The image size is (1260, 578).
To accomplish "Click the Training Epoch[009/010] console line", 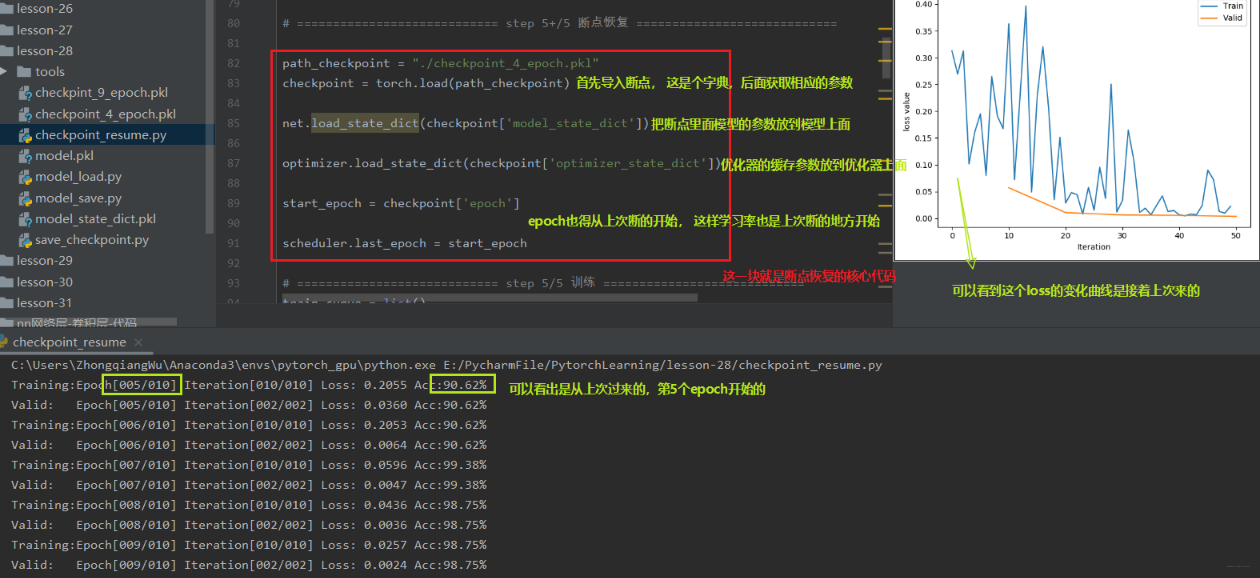I will [x=249, y=545].
